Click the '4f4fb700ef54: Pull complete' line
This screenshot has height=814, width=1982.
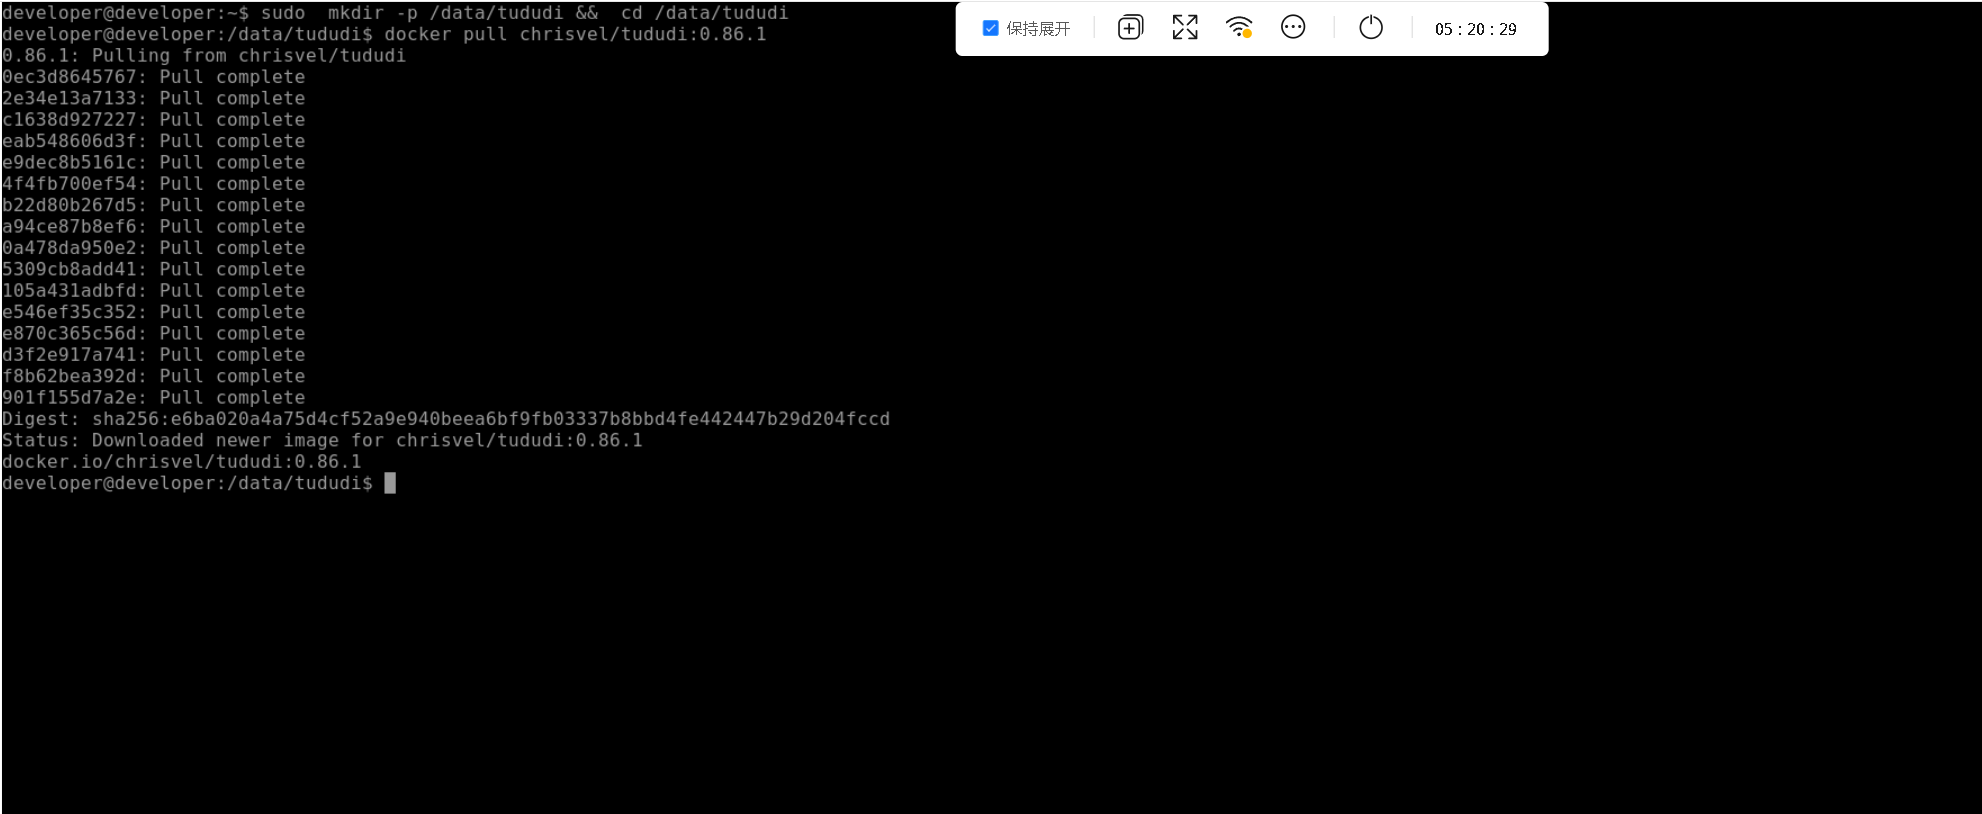click(154, 184)
